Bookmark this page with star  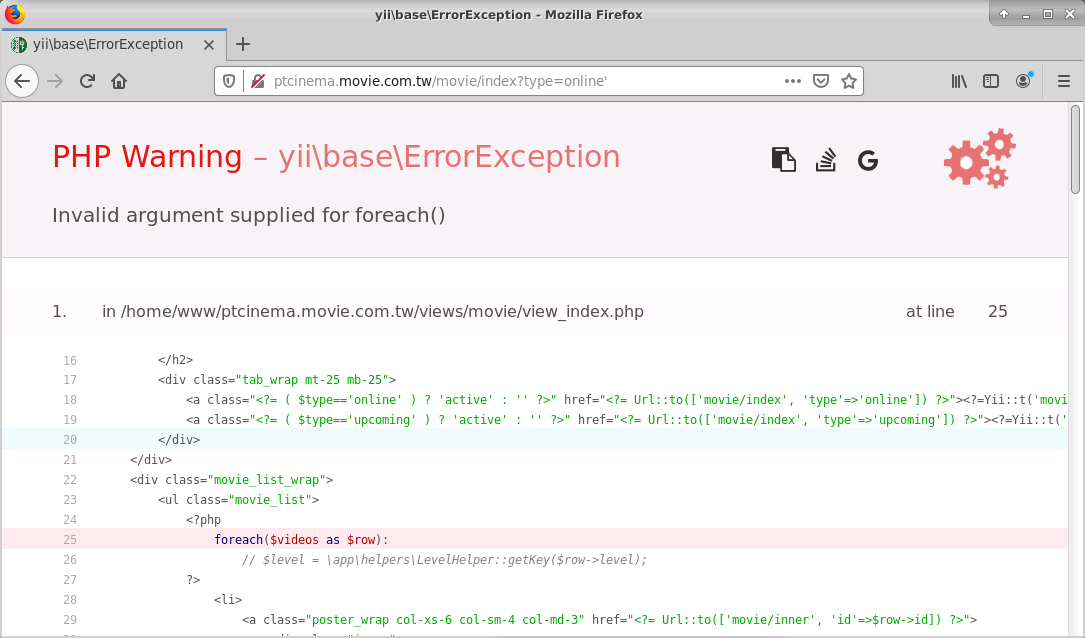click(849, 81)
